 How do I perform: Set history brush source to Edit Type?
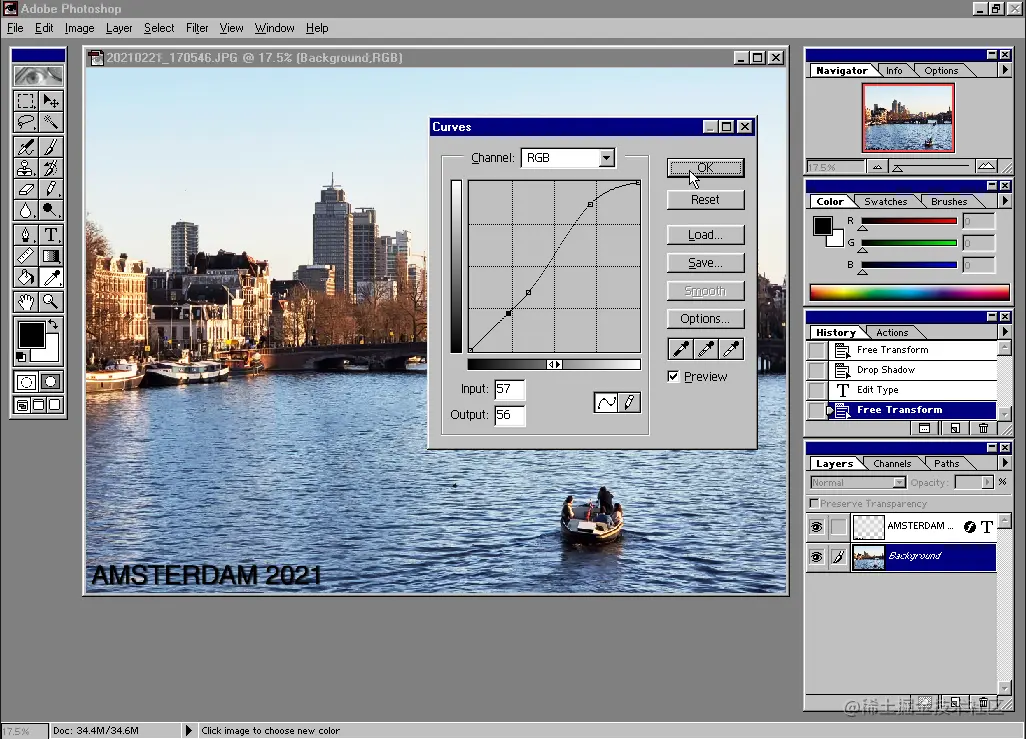pyautogui.click(x=817, y=390)
